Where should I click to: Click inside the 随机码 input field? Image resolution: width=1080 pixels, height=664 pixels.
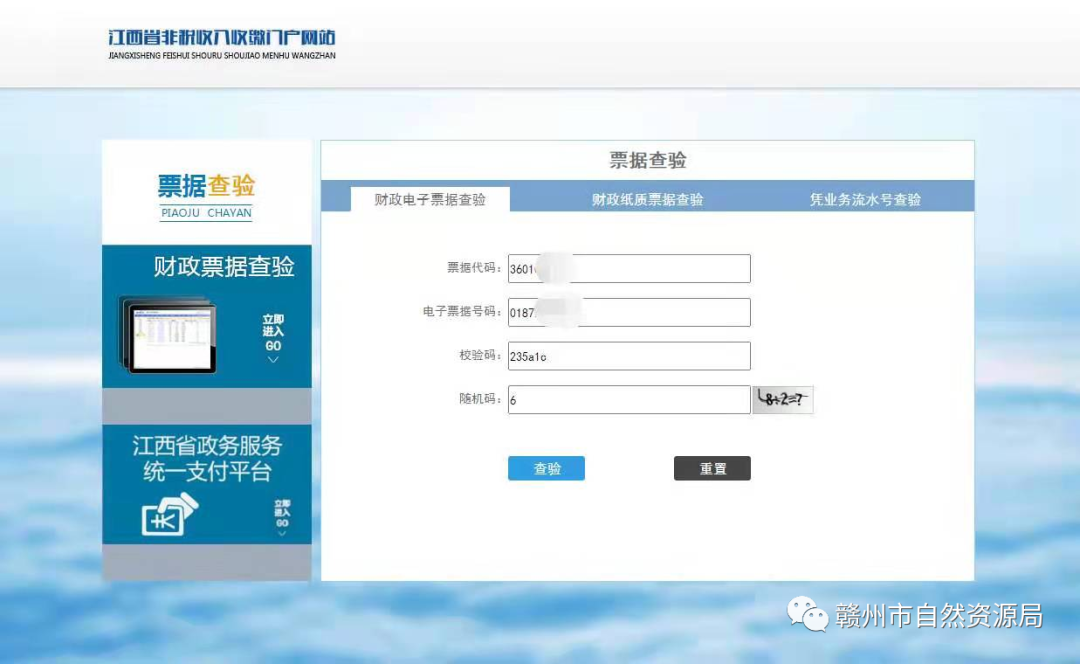click(x=629, y=399)
